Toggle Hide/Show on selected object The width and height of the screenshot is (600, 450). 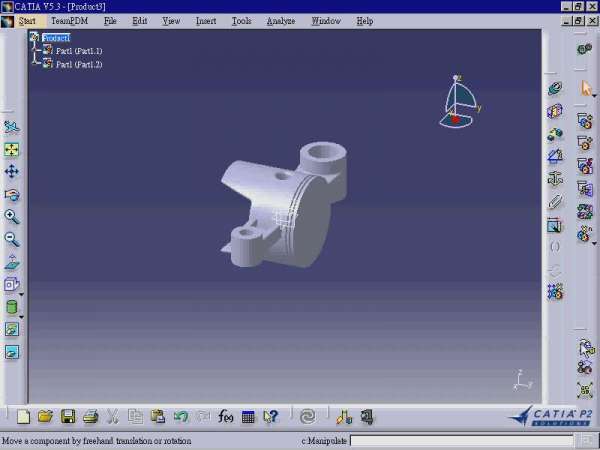pos(12,329)
